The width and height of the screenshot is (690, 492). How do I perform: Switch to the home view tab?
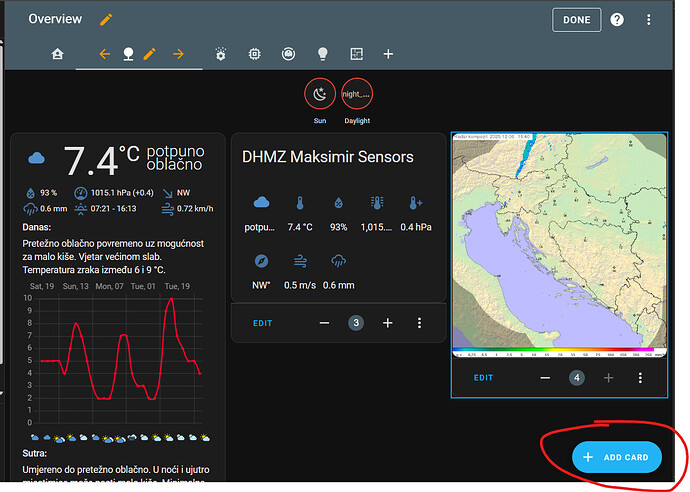pyautogui.click(x=57, y=54)
